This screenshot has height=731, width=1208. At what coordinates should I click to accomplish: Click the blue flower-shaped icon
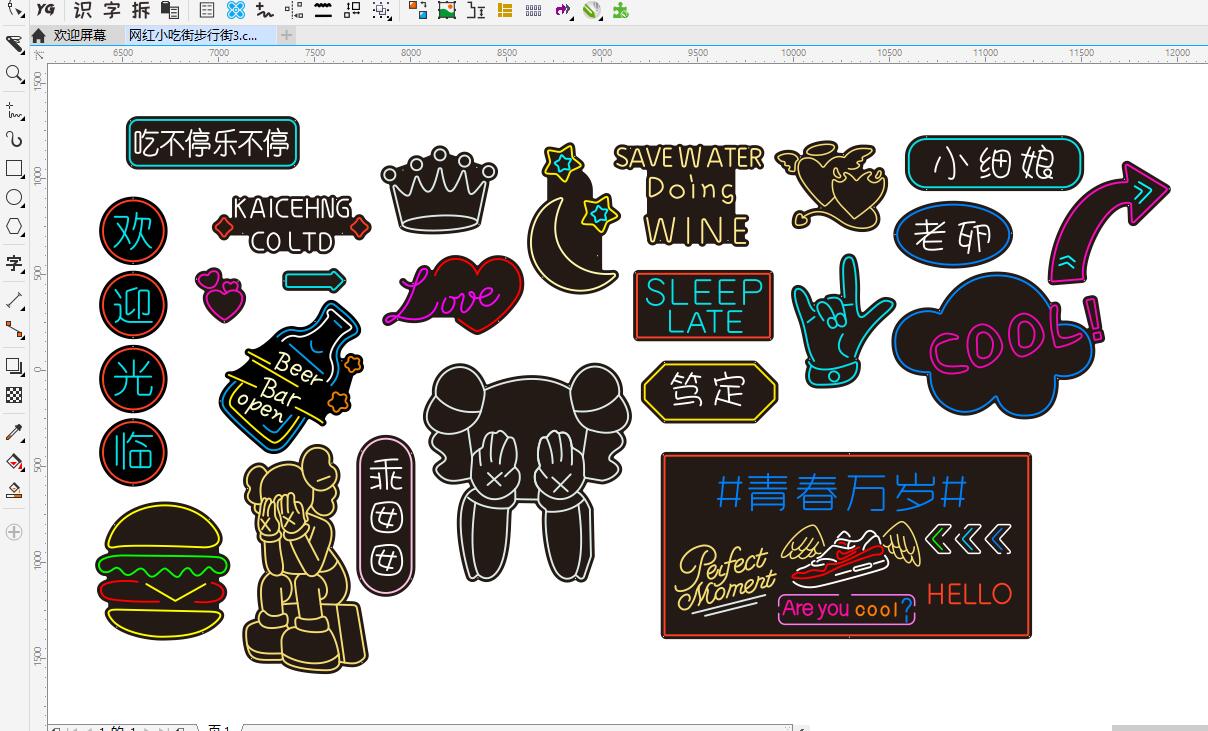[236, 10]
